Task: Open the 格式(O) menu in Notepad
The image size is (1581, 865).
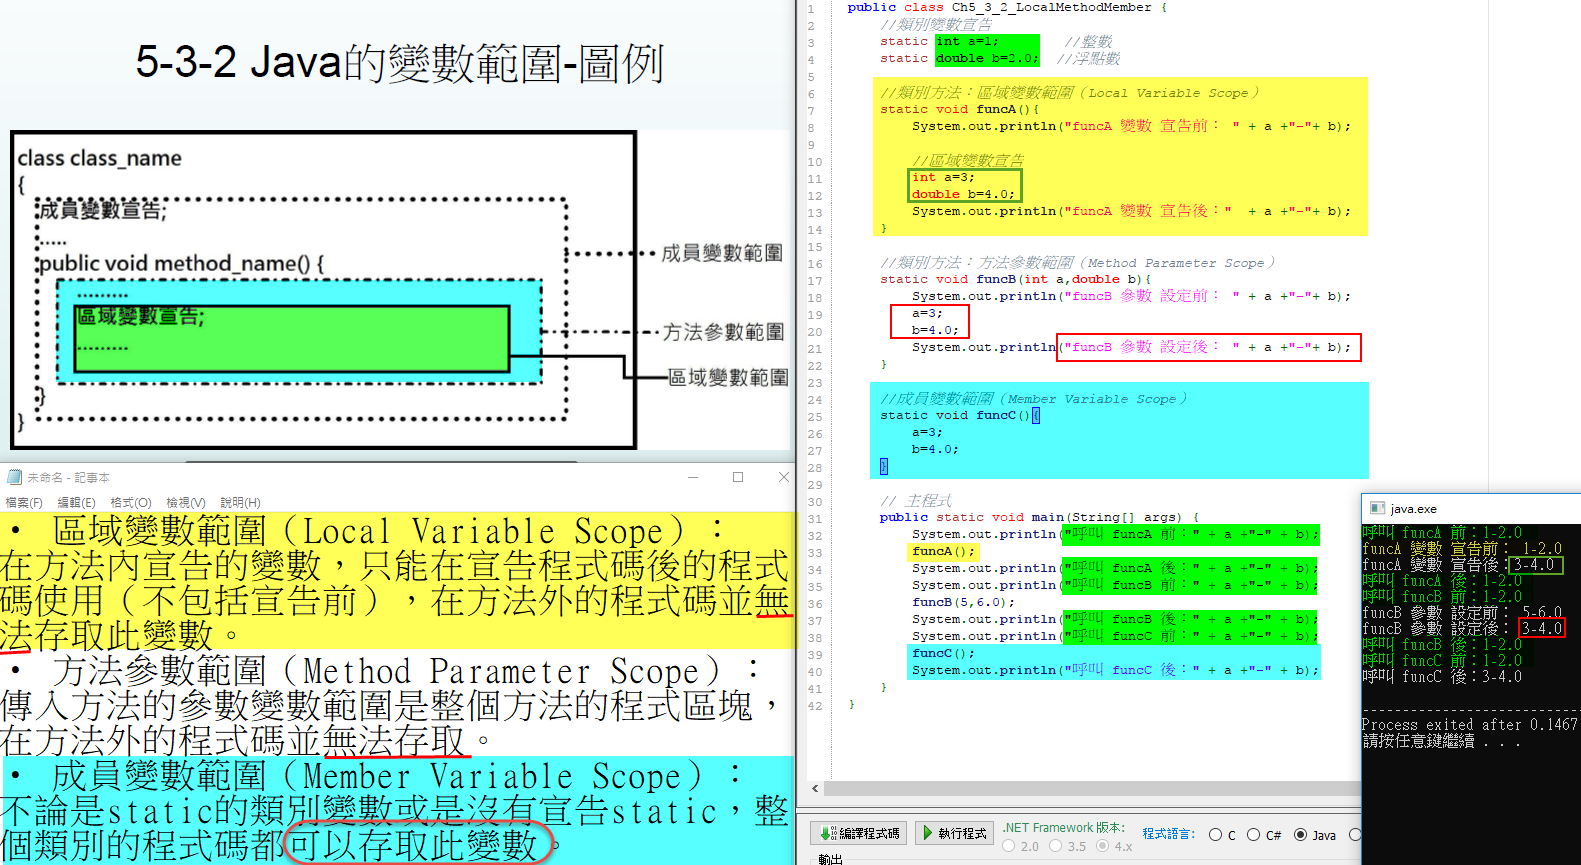Action: pyautogui.click(x=130, y=503)
